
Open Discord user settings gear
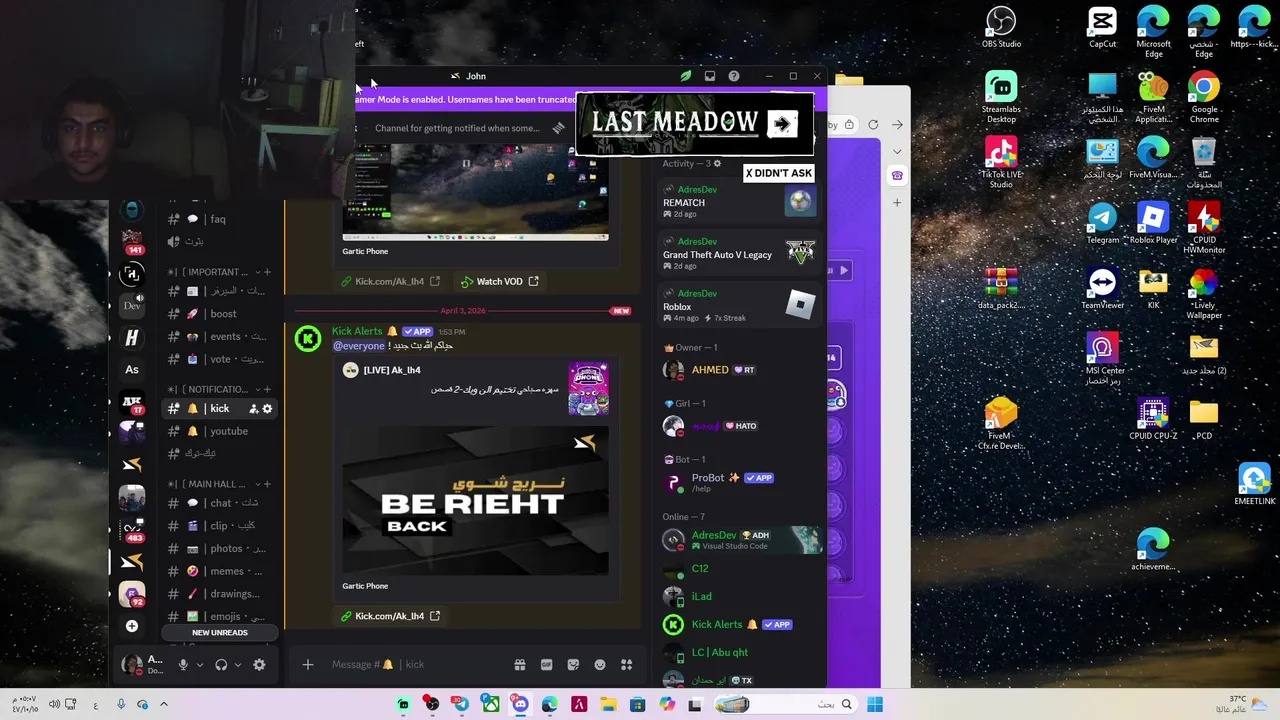pos(259,664)
